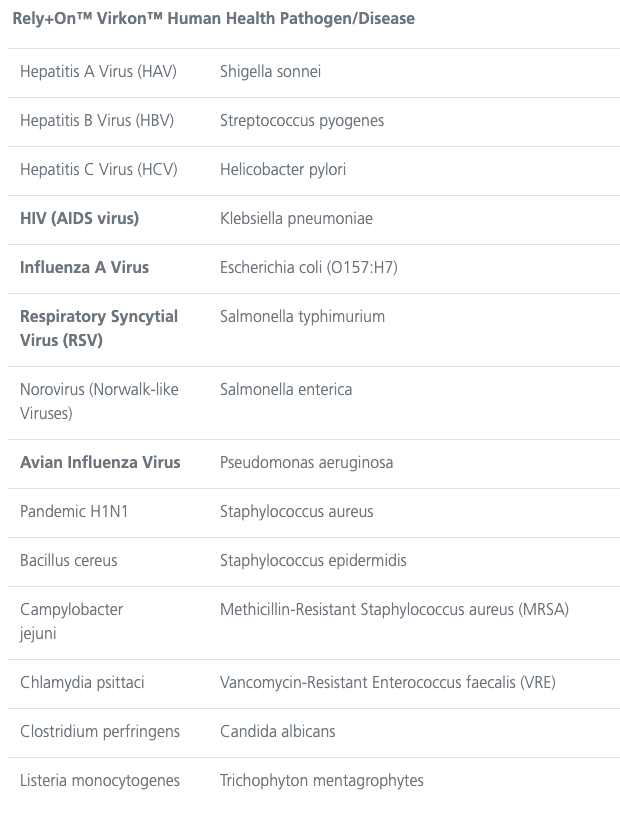Click the Candida albicans cell
Screen dimensions: 620x829
tap(277, 732)
